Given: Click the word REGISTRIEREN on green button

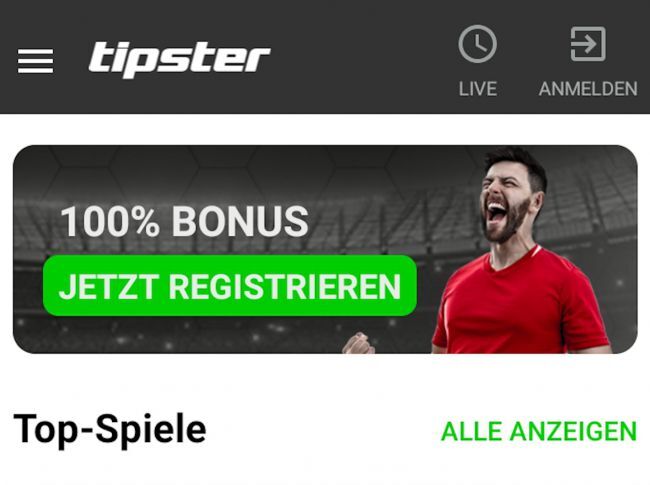Looking at the screenshot, I should (285, 286).
